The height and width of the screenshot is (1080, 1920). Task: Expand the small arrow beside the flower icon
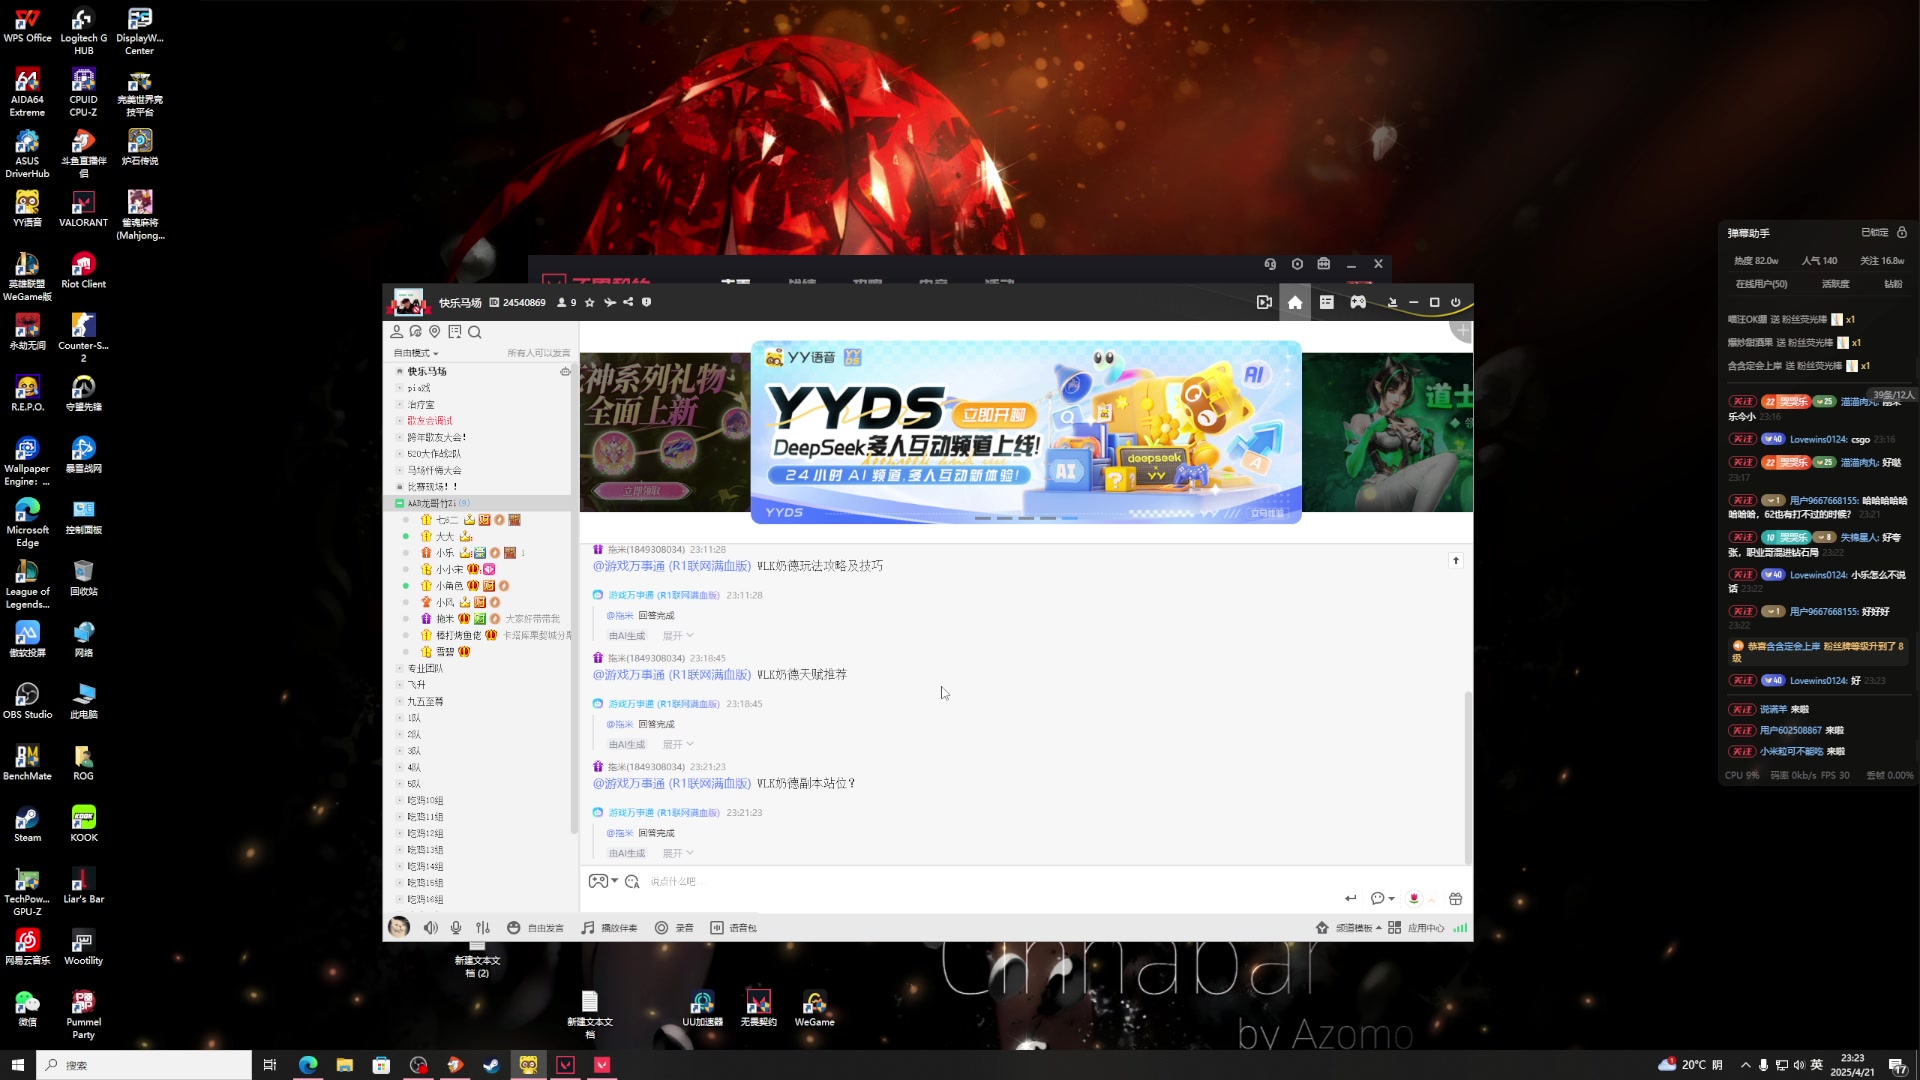[1432, 899]
